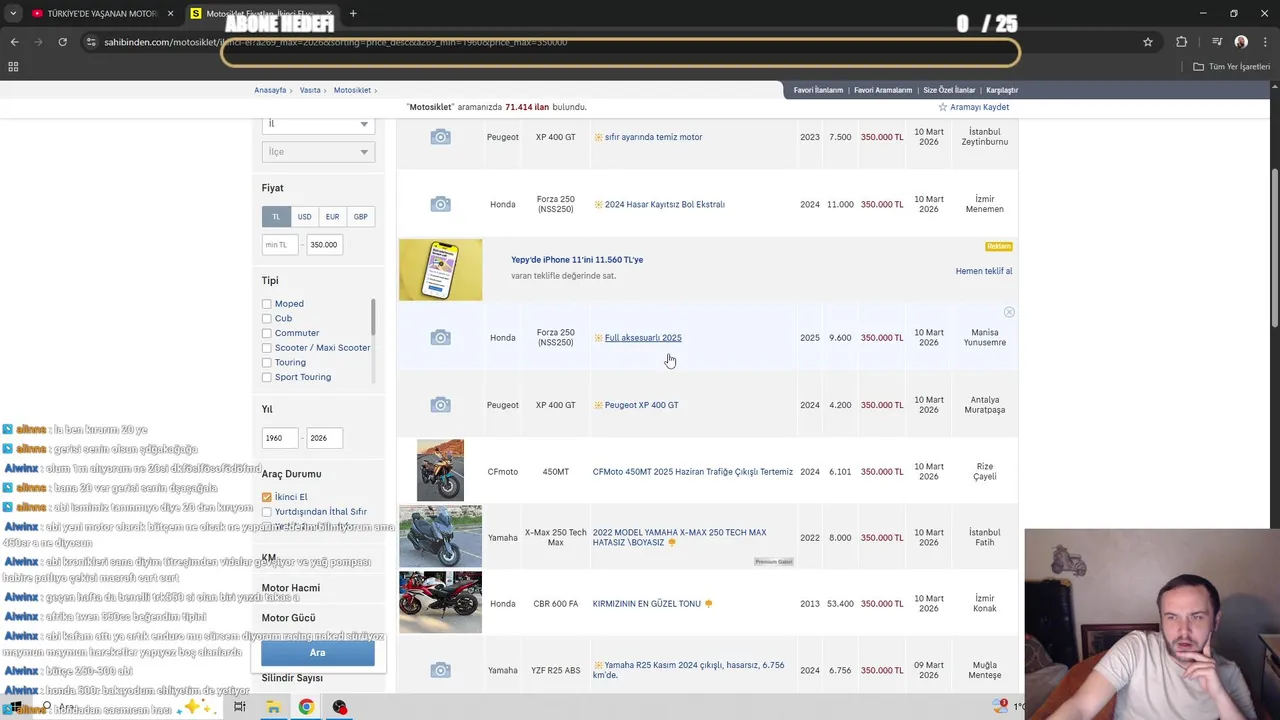Tick the Yurtdışından İthal Sıfır checkbox
Screen dimensions: 1280x720
266,512
